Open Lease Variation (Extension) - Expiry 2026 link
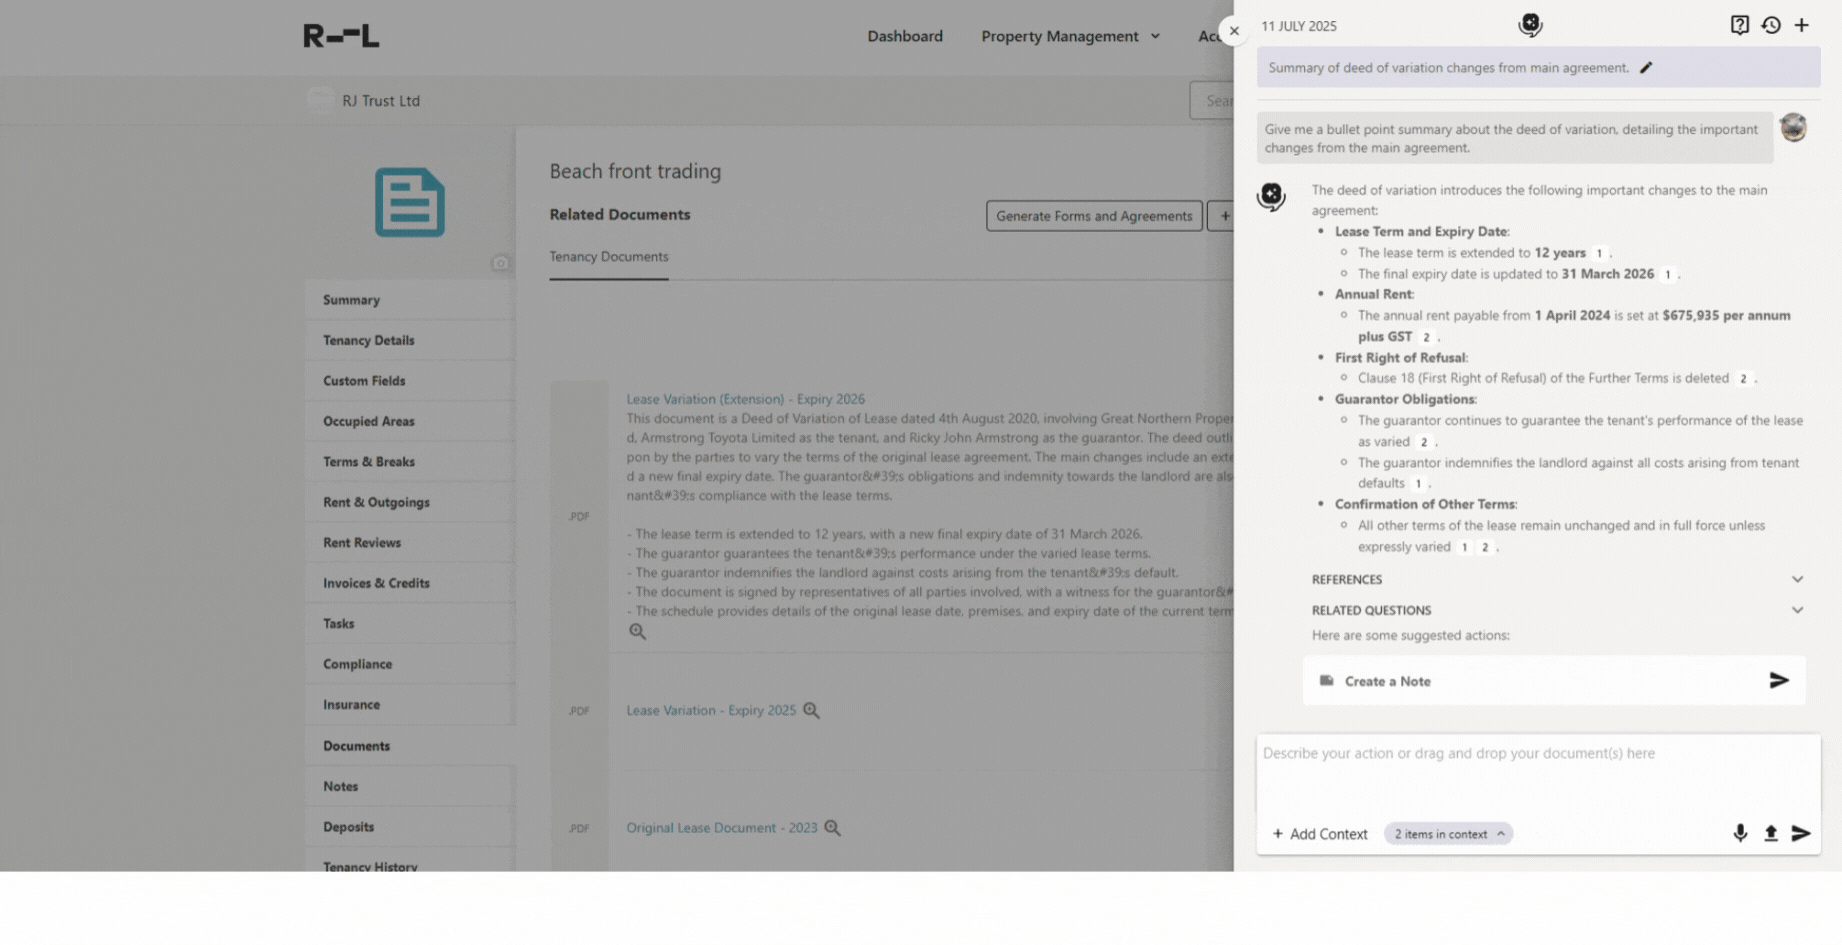 pos(745,399)
